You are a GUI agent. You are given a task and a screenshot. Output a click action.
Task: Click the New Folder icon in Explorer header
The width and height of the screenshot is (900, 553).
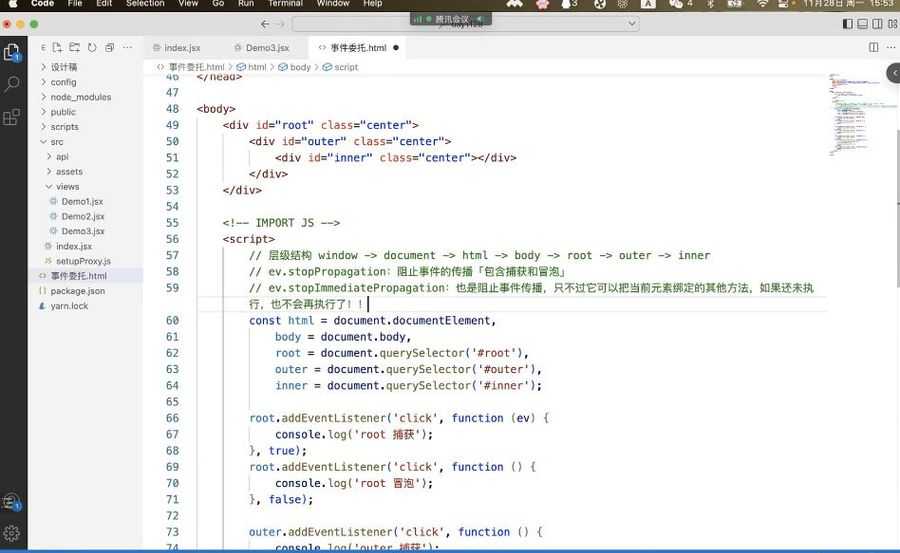75,48
